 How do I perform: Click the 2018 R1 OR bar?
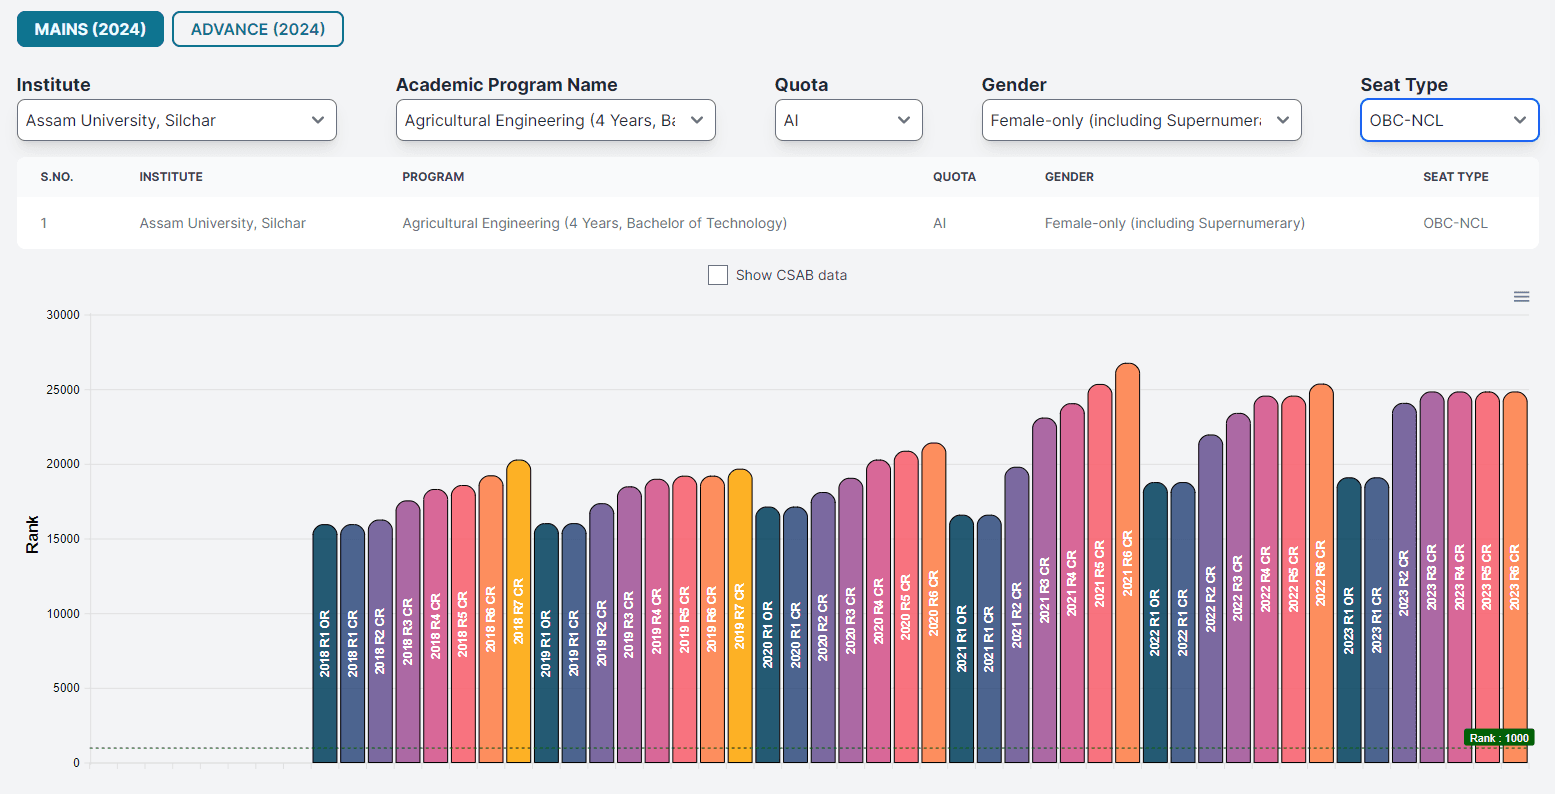[325, 643]
